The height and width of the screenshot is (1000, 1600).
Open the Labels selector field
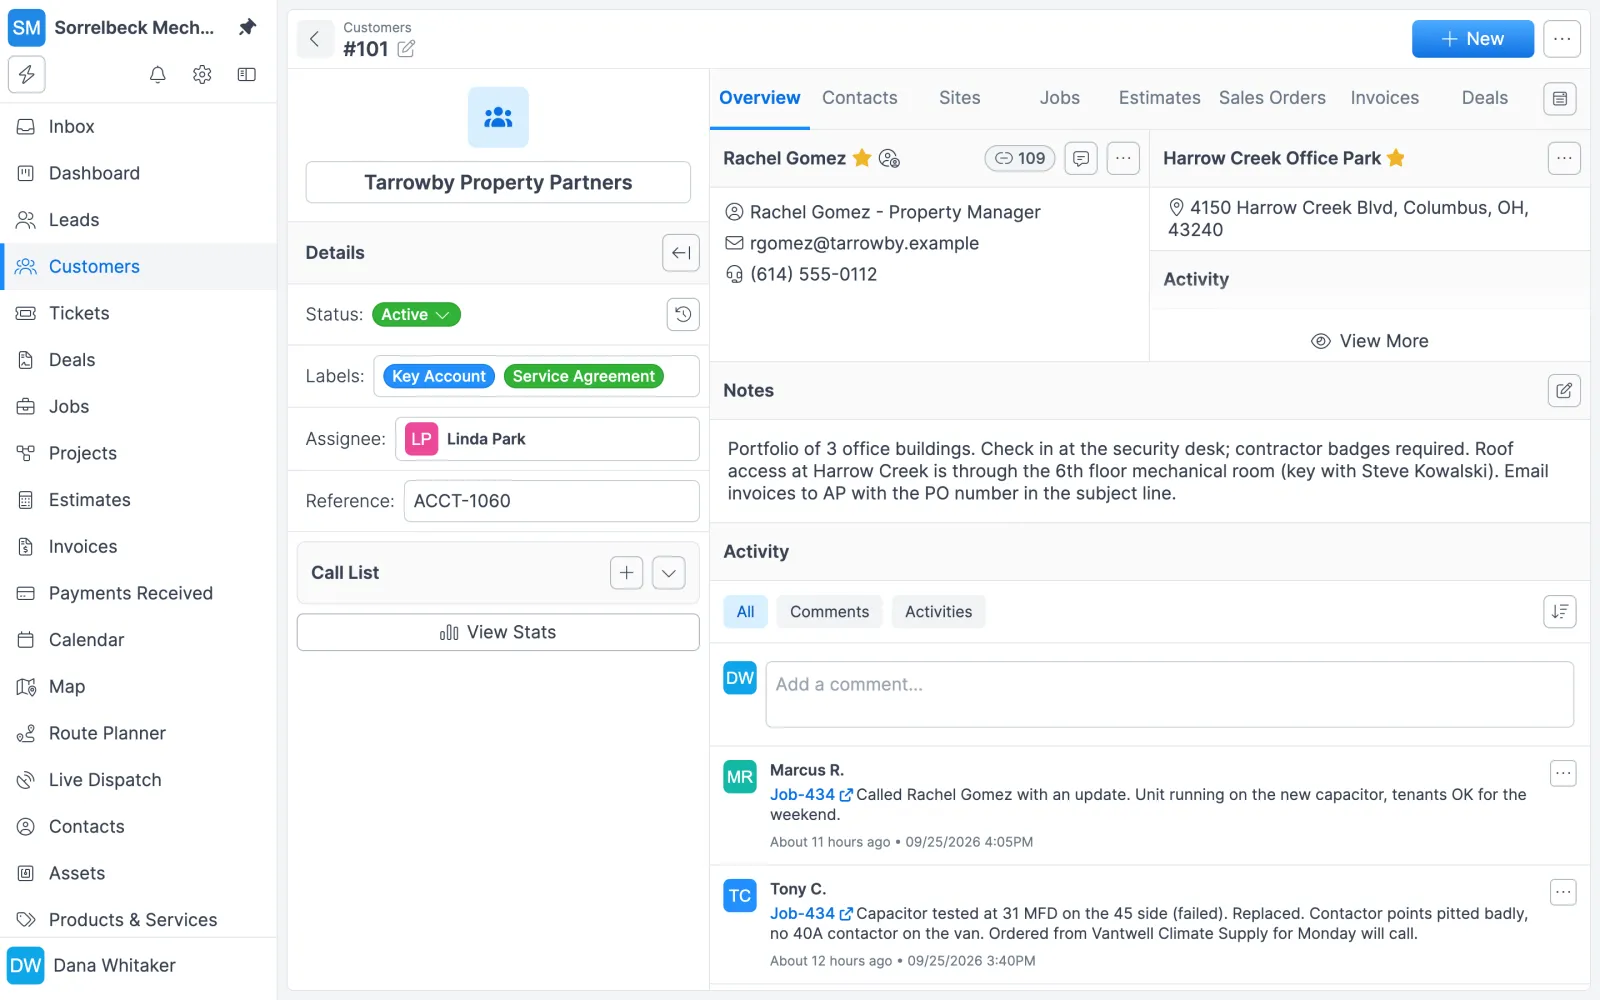coord(536,376)
